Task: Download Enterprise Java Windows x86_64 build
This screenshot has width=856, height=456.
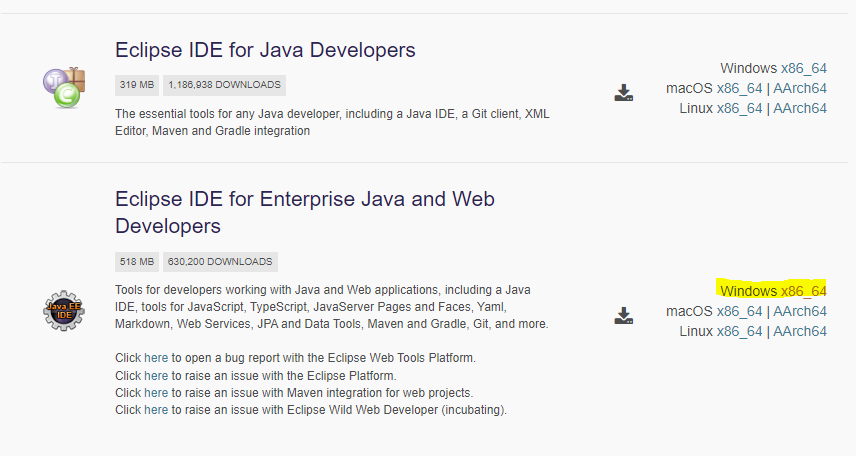Action: pos(804,291)
